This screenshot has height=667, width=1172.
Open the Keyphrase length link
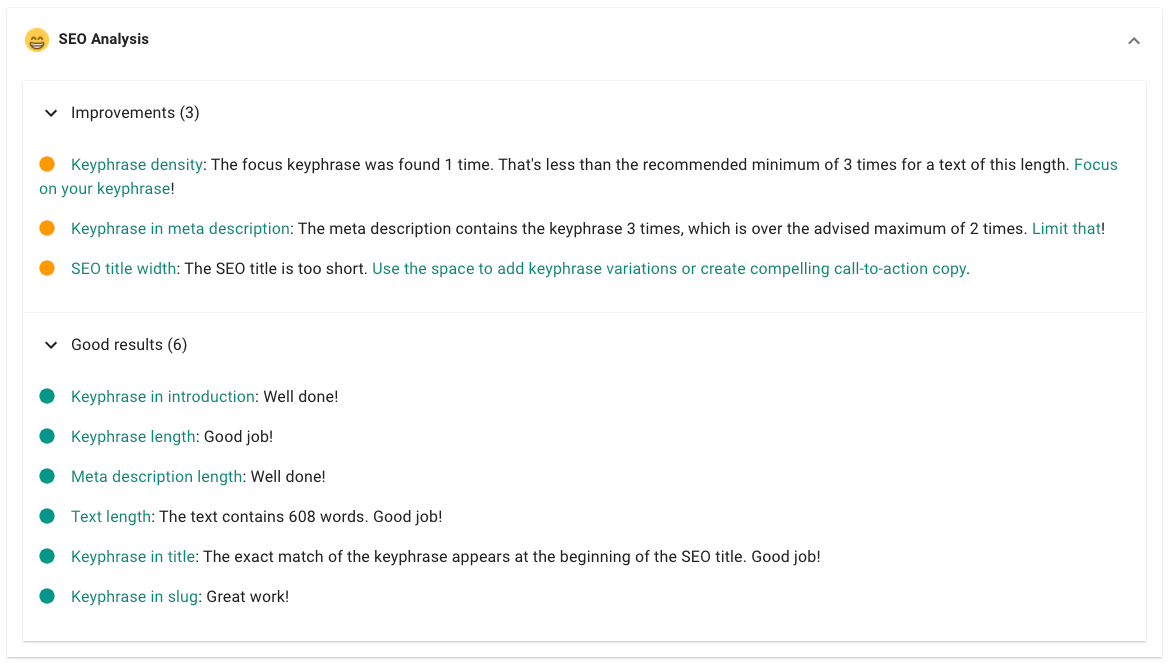pyautogui.click(x=133, y=436)
